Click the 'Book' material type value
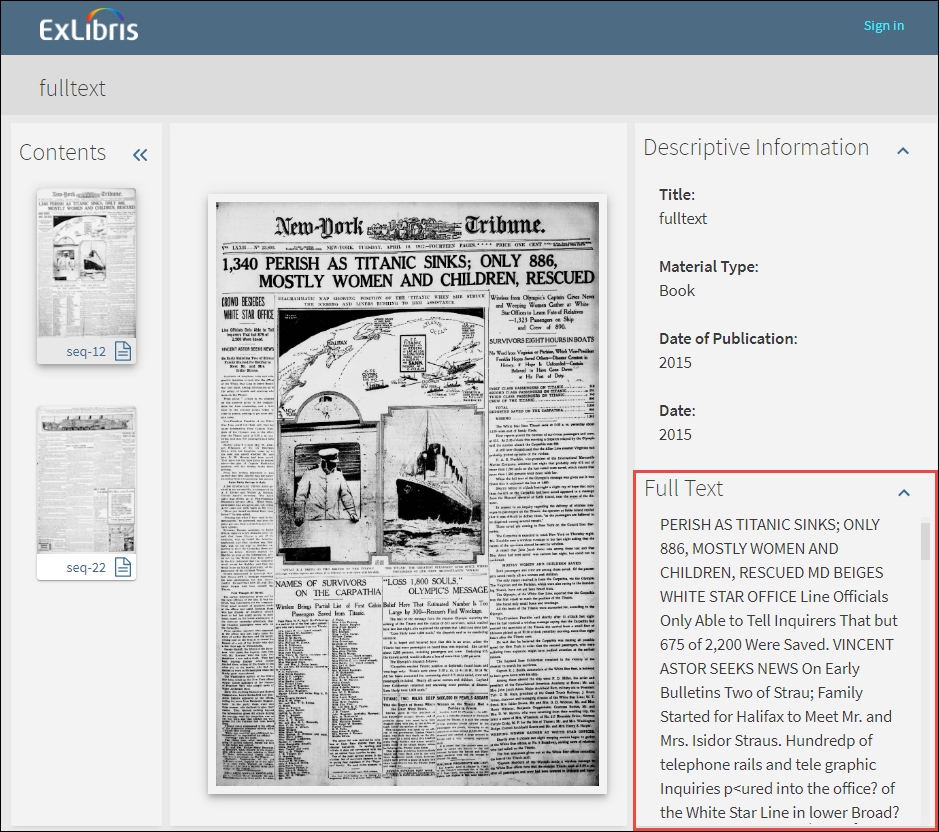Screen dimensions: 939x832 click(x=677, y=291)
